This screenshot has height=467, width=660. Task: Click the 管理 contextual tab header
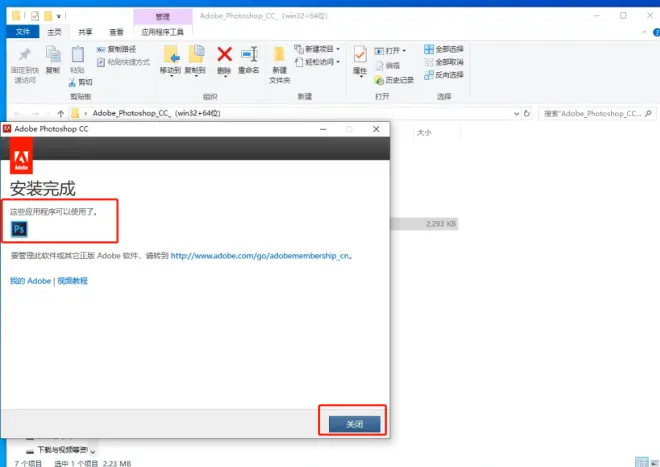click(x=163, y=17)
